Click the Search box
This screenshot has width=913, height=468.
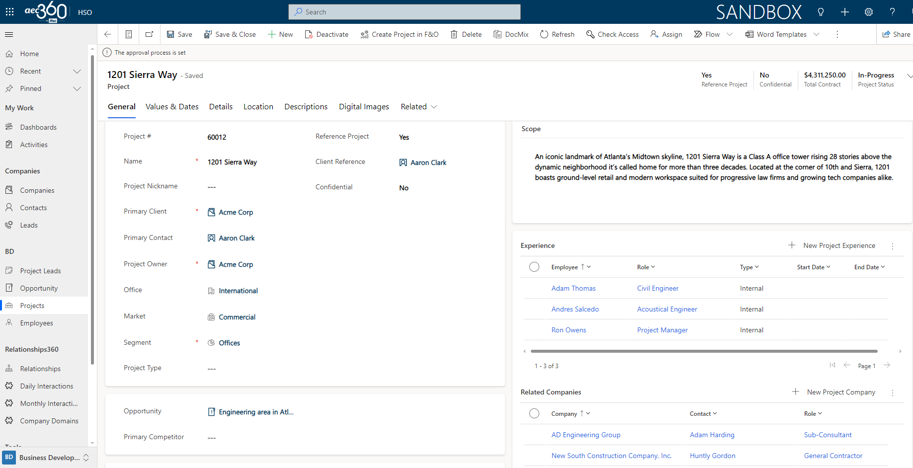click(x=405, y=12)
